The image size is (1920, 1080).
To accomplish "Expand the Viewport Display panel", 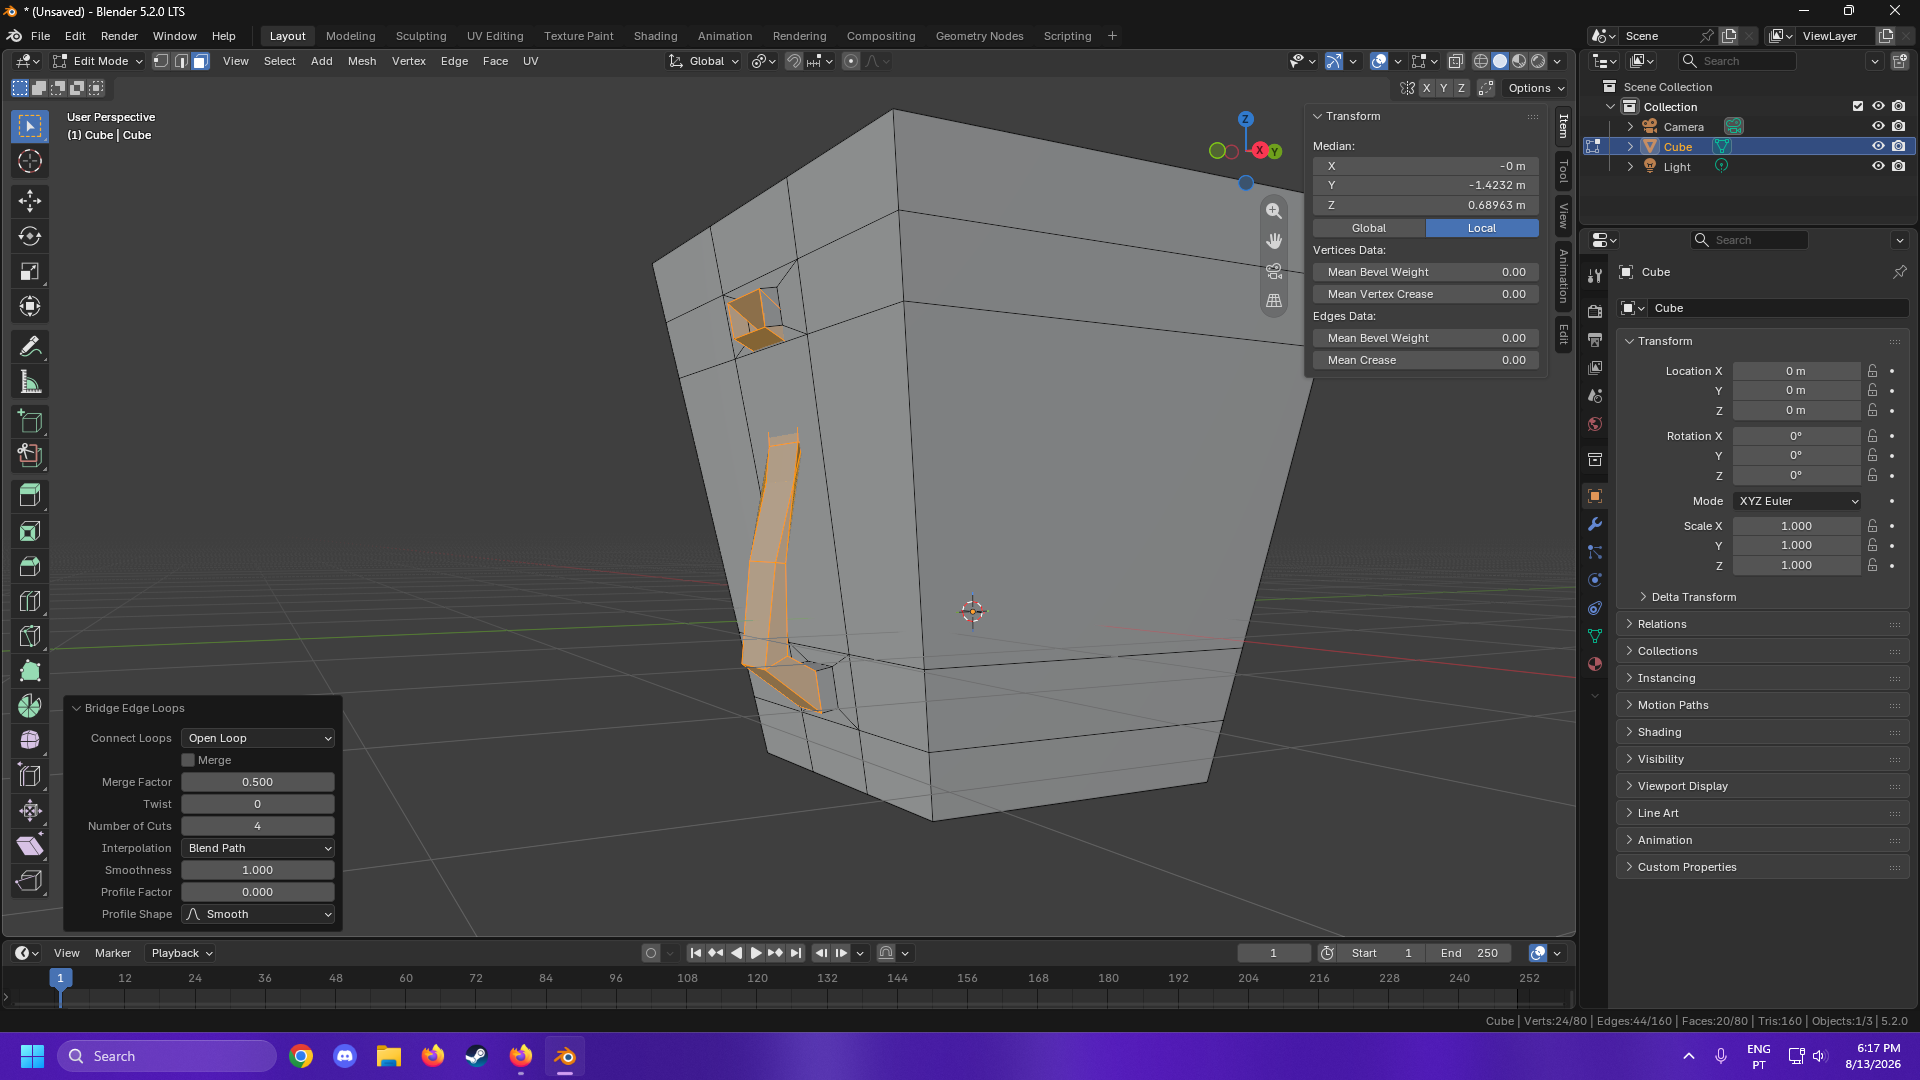I will pos(1762,786).
